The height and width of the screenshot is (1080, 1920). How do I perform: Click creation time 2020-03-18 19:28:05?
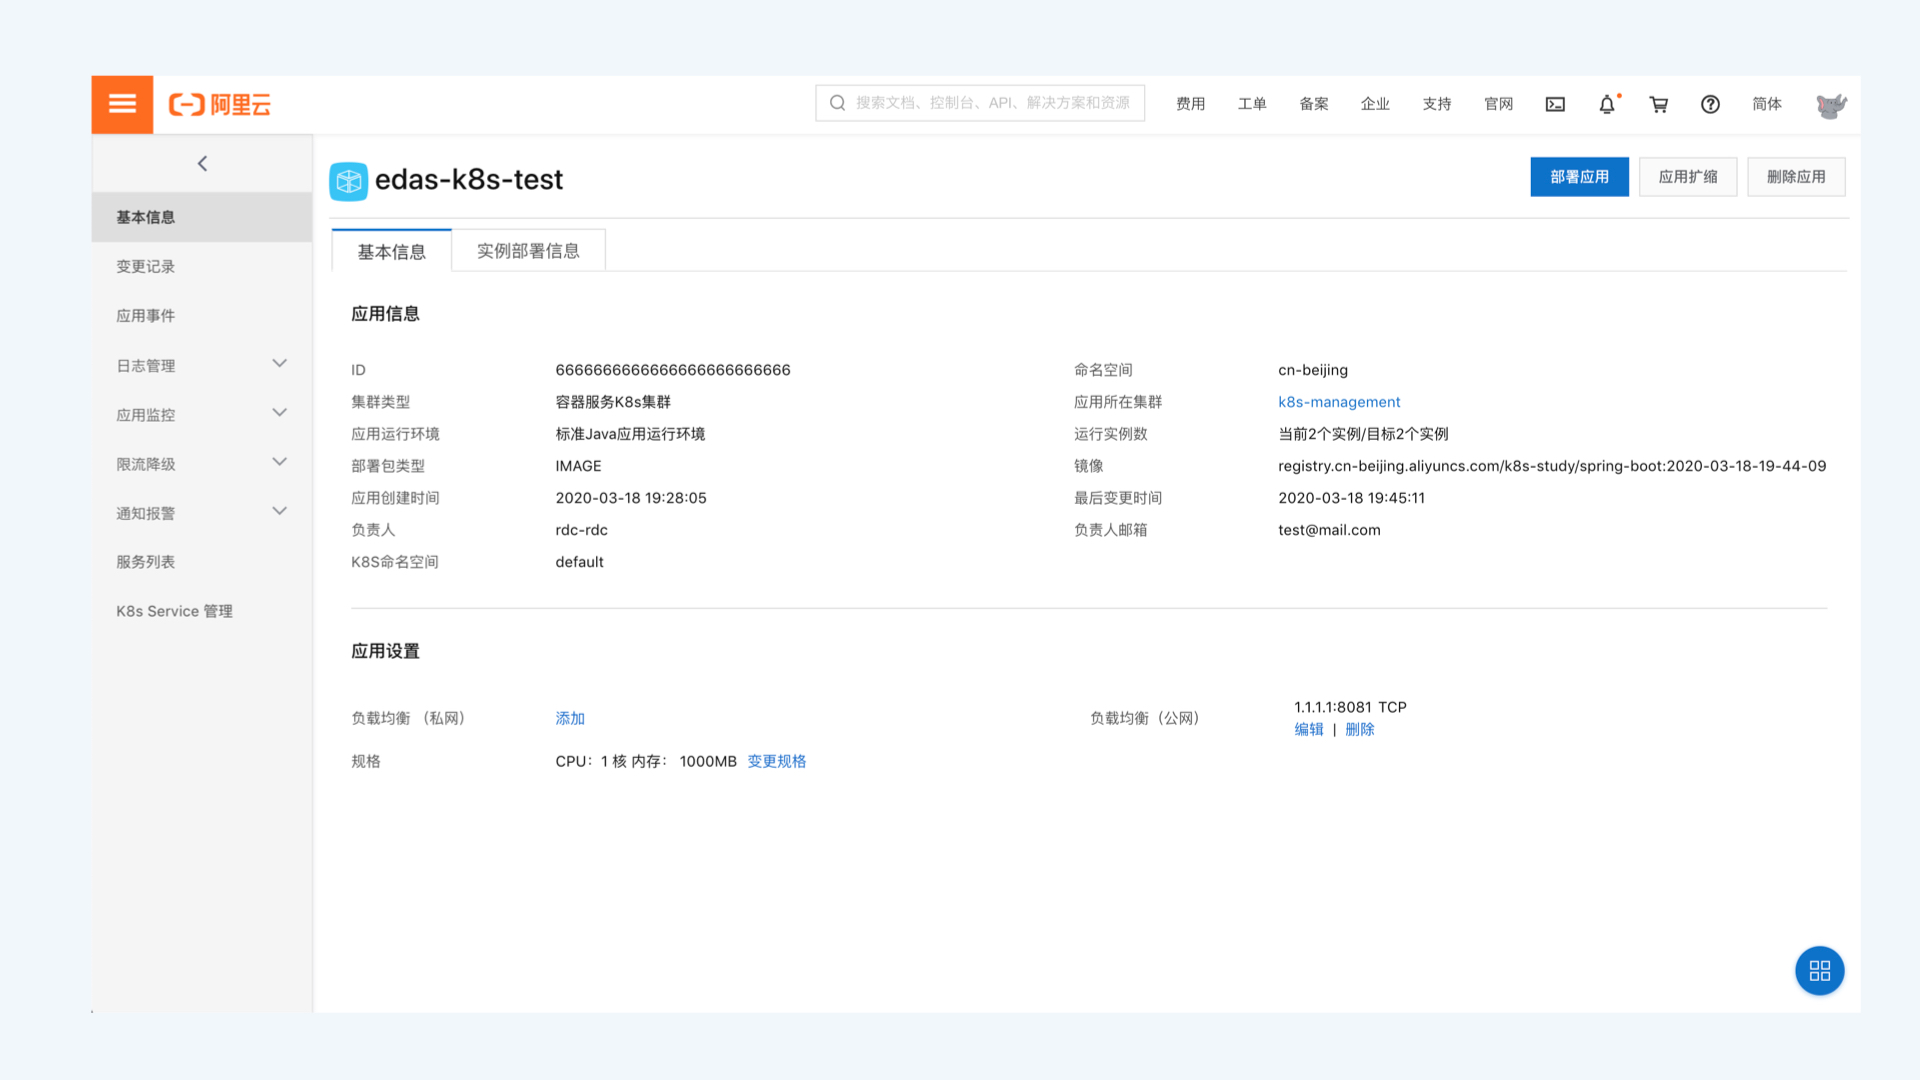click(x=631, y=498)
